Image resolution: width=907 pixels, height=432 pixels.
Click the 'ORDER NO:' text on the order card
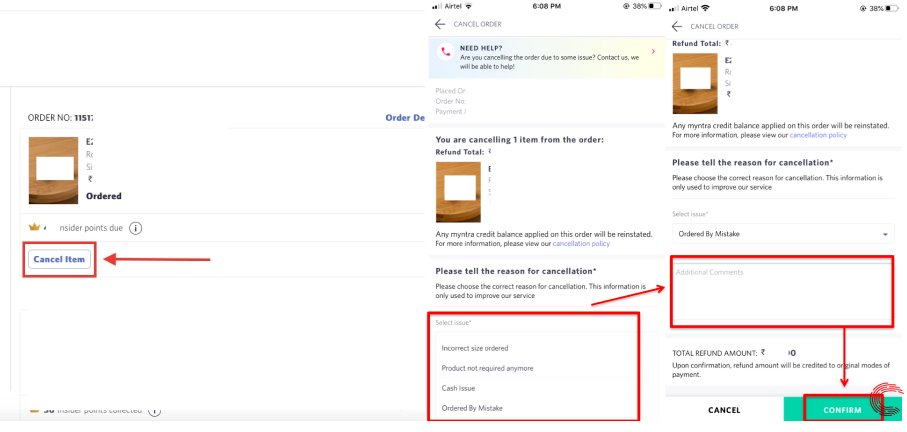pyautogui.click(x=50, y=118)
